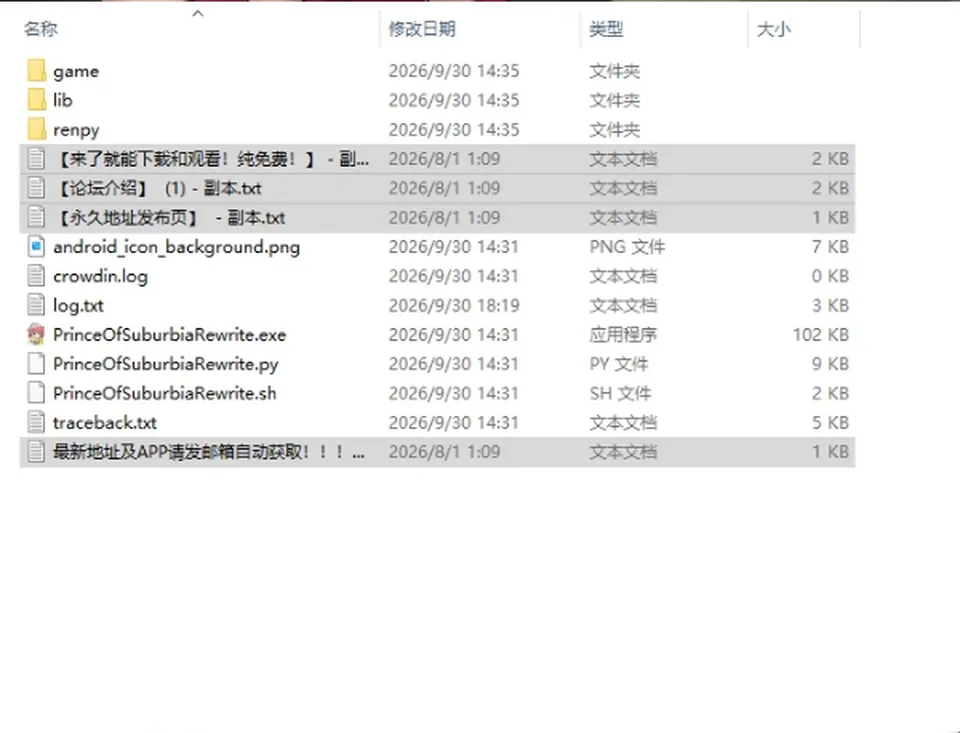This screenshot has height=733, width=960.
Task: Click the PrinceOfSuburbiaRewrite.py file icon
Action: [x=36, y=364]
